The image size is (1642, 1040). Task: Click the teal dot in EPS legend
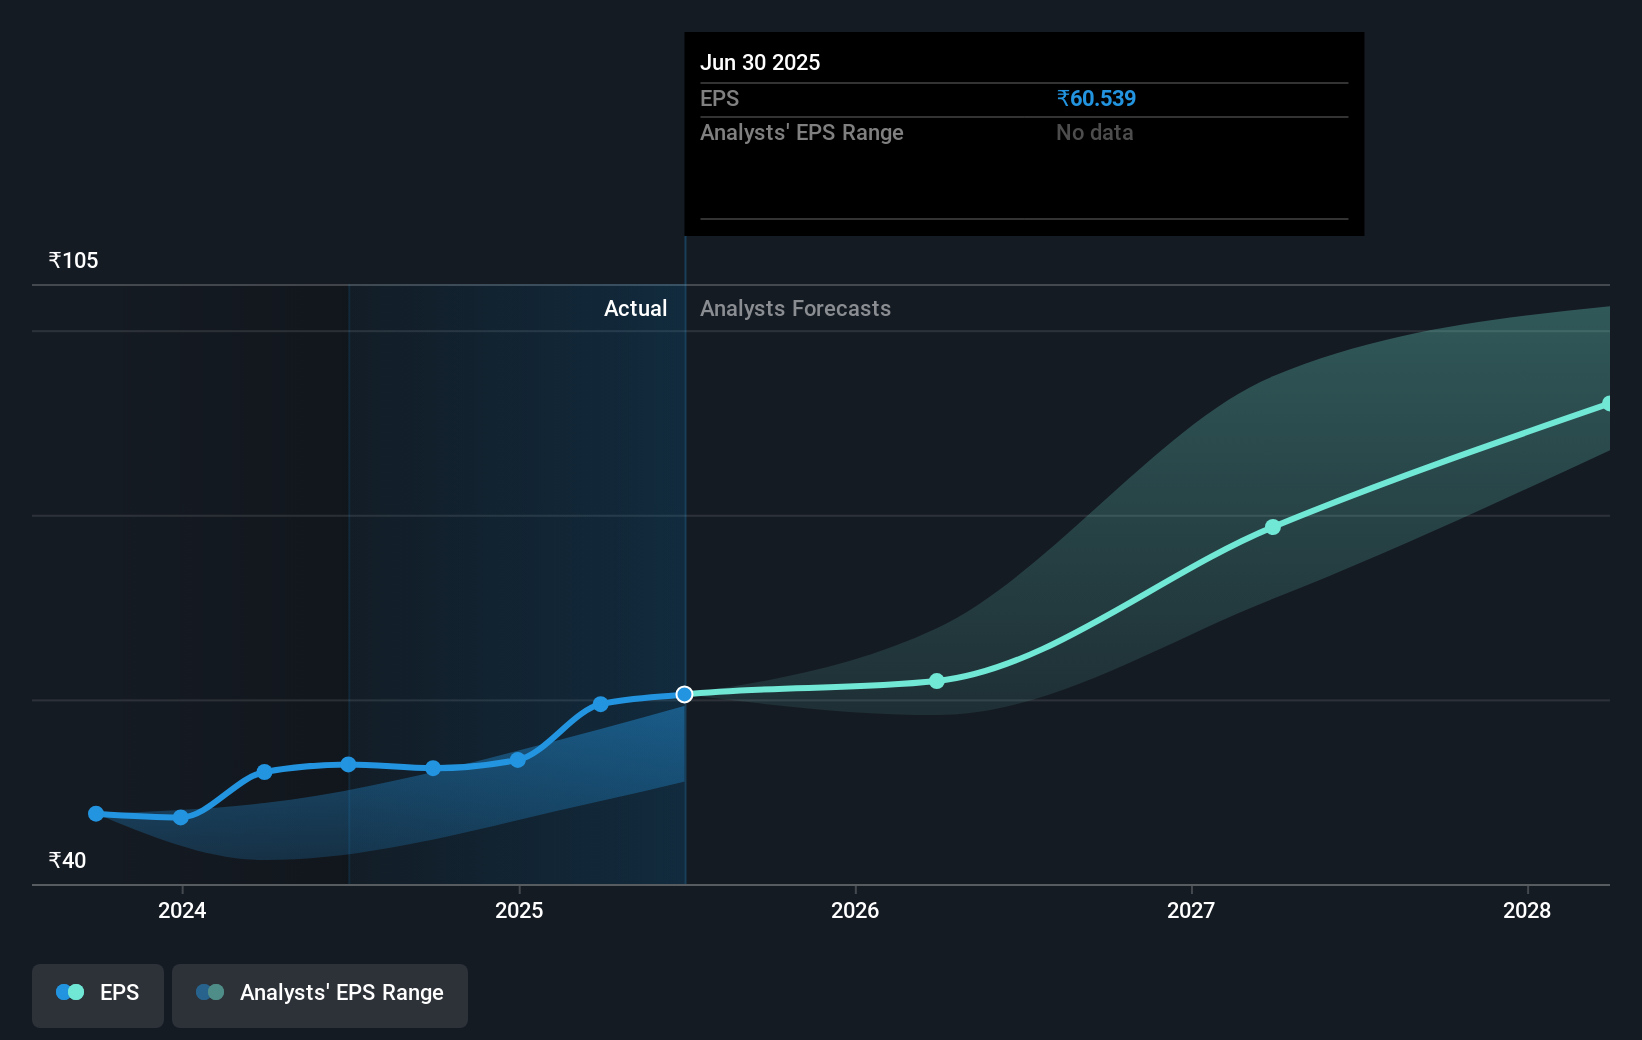[76, 991]
